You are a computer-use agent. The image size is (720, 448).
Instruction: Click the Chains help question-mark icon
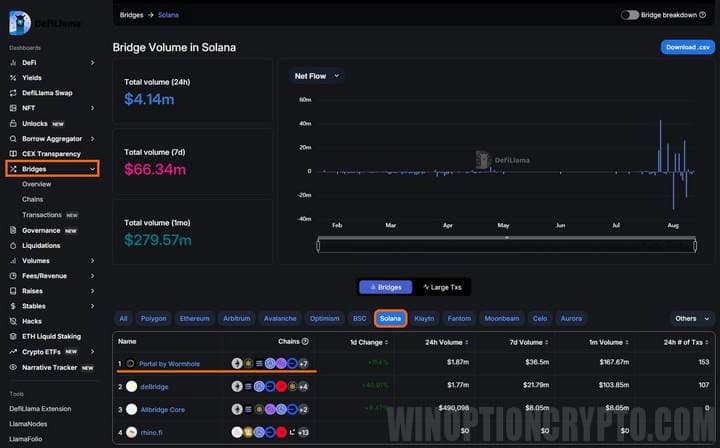305,341
